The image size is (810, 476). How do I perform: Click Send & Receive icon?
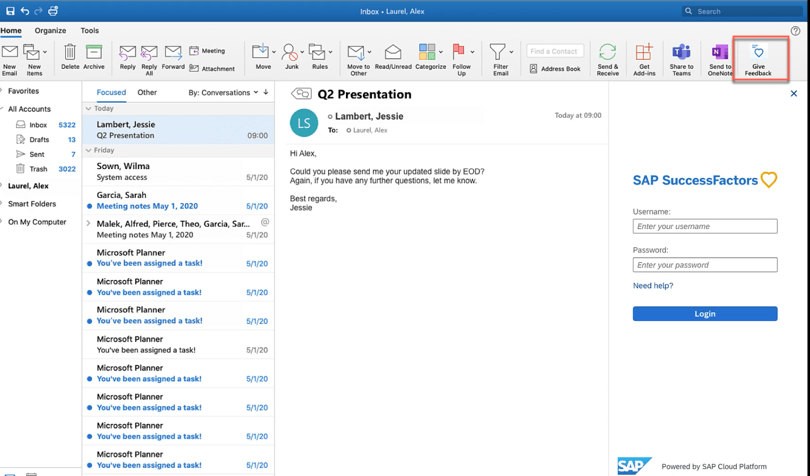[x=607, y=58]
